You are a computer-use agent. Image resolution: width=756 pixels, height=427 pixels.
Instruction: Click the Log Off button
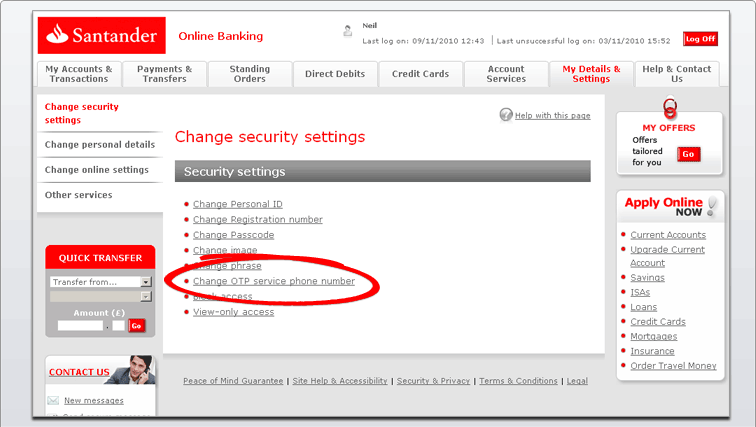point(700,39)
